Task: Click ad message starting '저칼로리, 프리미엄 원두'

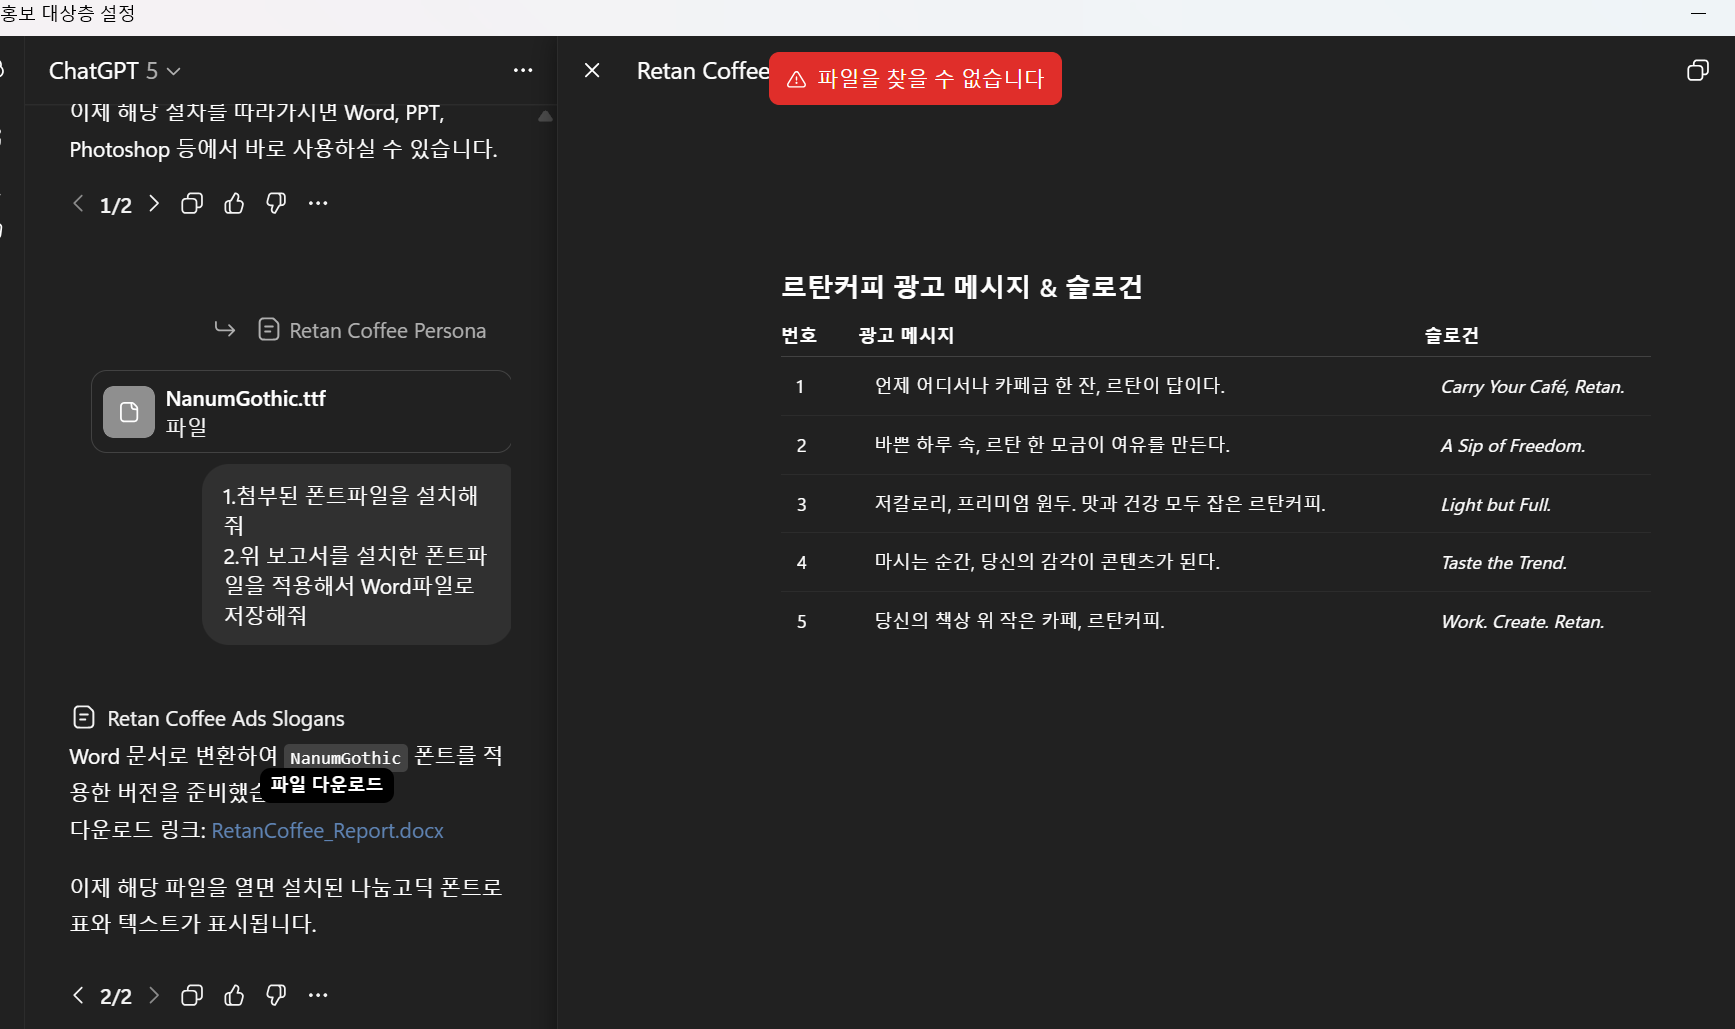Action: pyautogui.click(x=1100, y=504)
